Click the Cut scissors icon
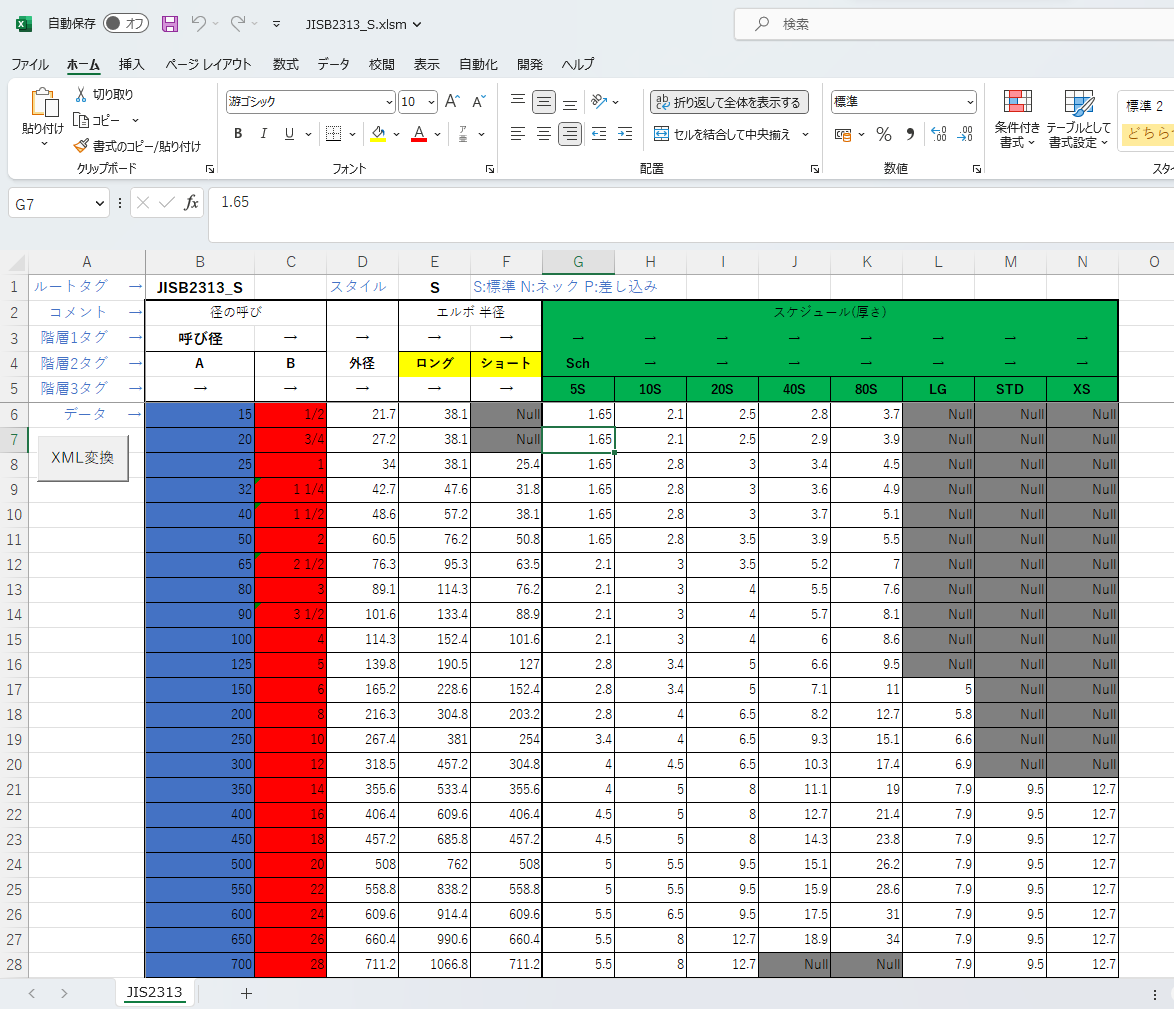Image resolution: width=1174 pixels, height=1009 pixels. click(82, 94)
